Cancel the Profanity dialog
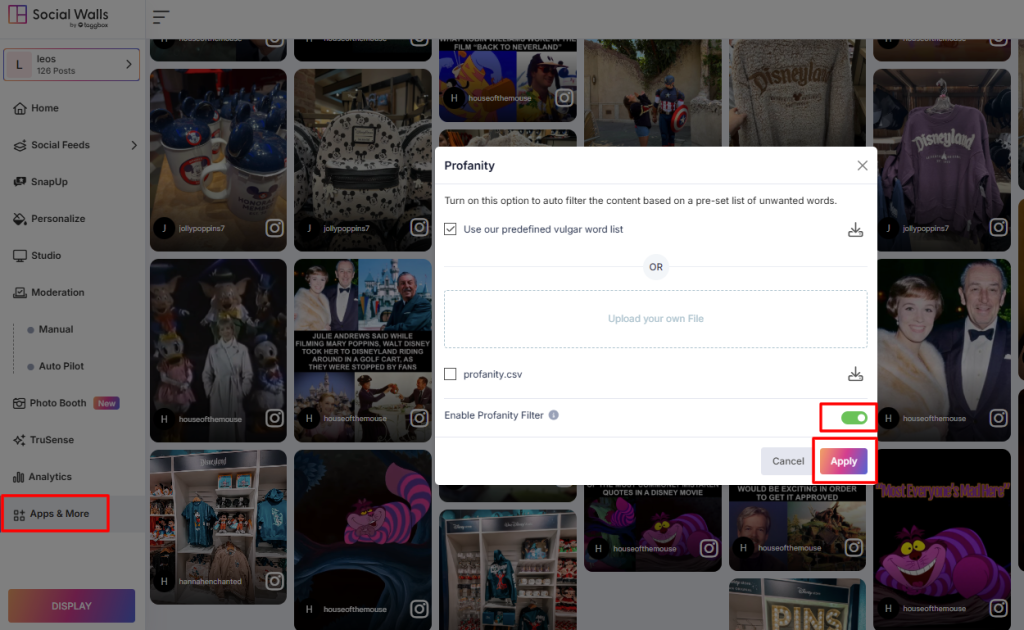This screenshot has width=1024, height=630. [787, 461]
